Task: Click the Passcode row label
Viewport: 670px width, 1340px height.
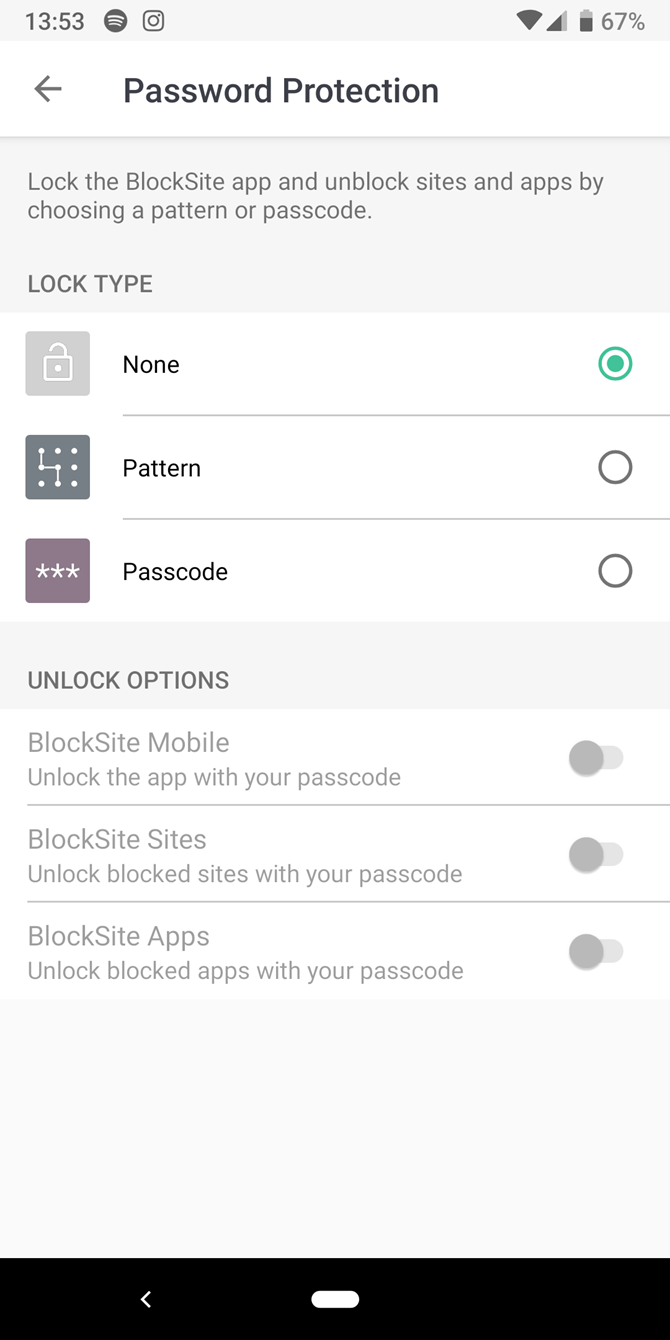Action: (174, 571)
